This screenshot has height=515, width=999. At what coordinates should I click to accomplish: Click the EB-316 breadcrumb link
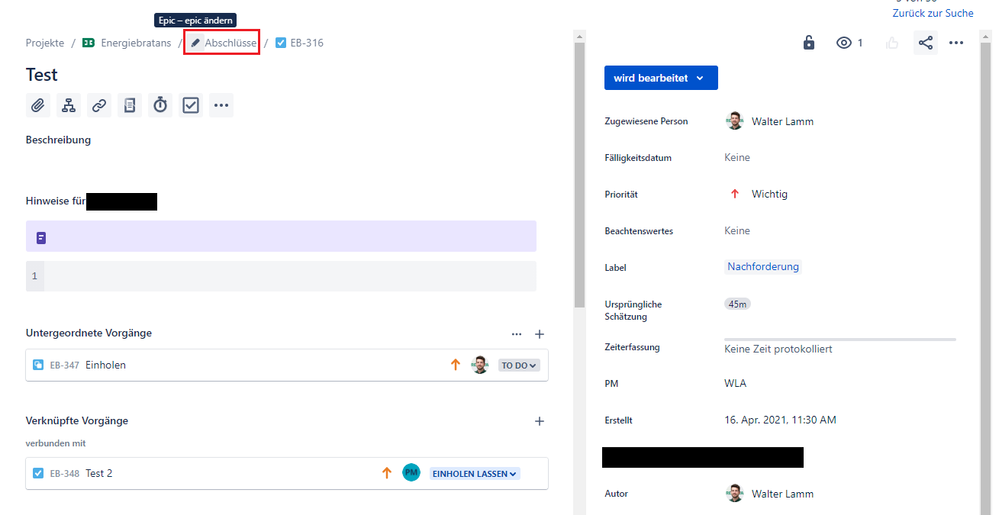click(306, 43)
